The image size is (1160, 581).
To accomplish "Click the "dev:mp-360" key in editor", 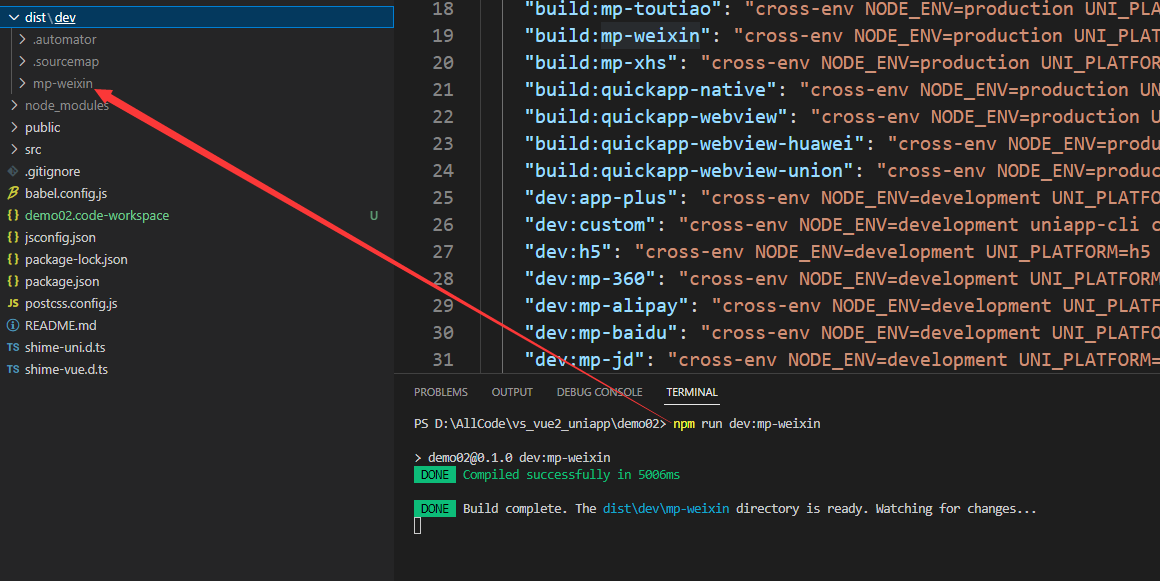I will [590, 279].
